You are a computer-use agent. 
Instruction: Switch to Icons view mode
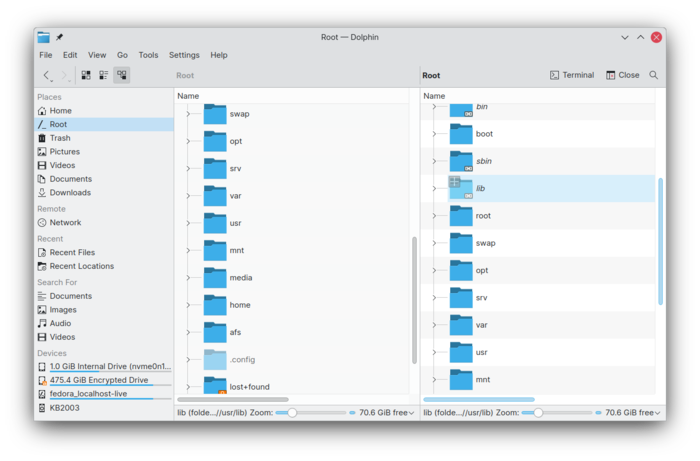click(86, 75)
